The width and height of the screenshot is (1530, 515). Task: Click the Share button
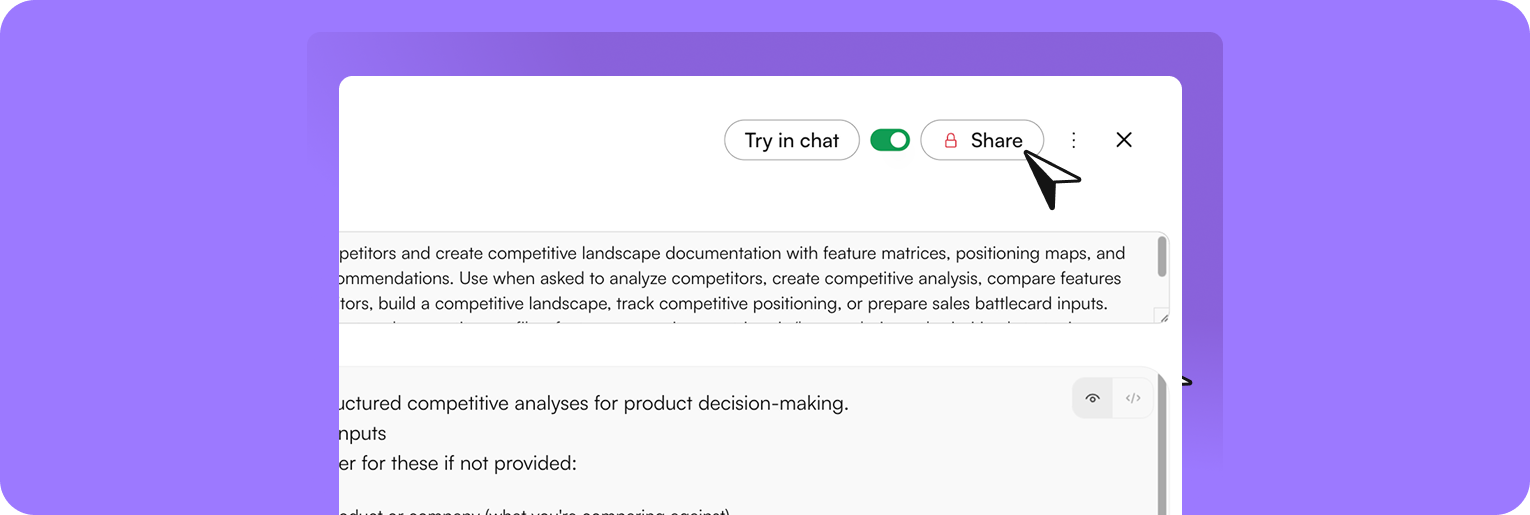tap(982, 141)
